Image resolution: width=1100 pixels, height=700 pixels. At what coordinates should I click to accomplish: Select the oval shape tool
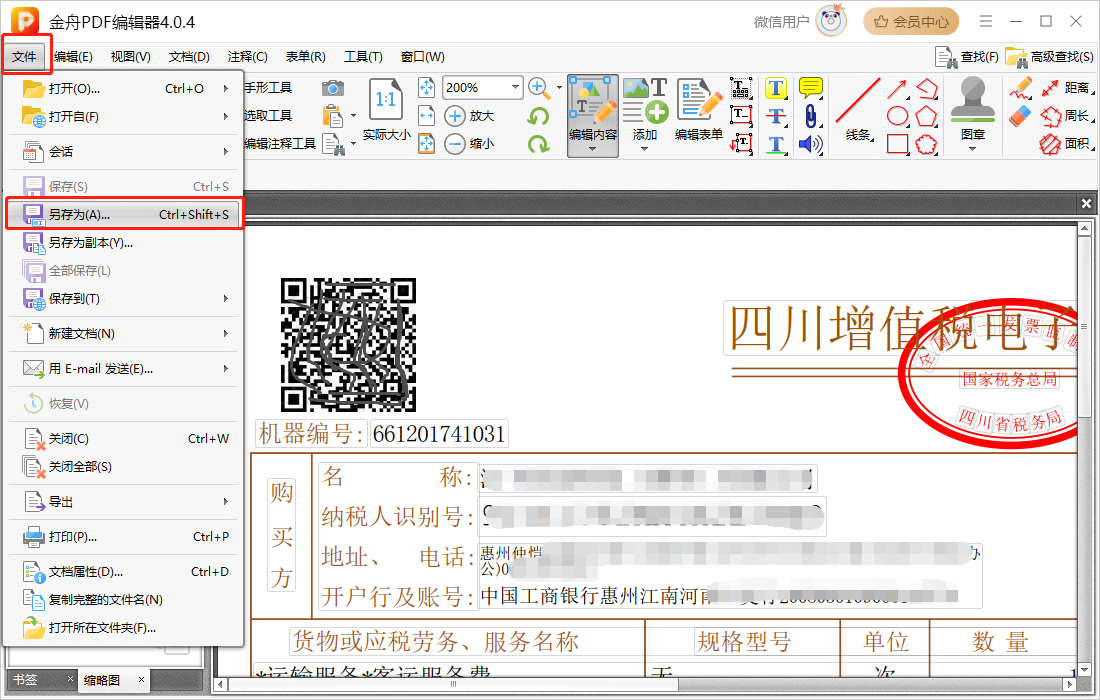[x=897, y=116]
